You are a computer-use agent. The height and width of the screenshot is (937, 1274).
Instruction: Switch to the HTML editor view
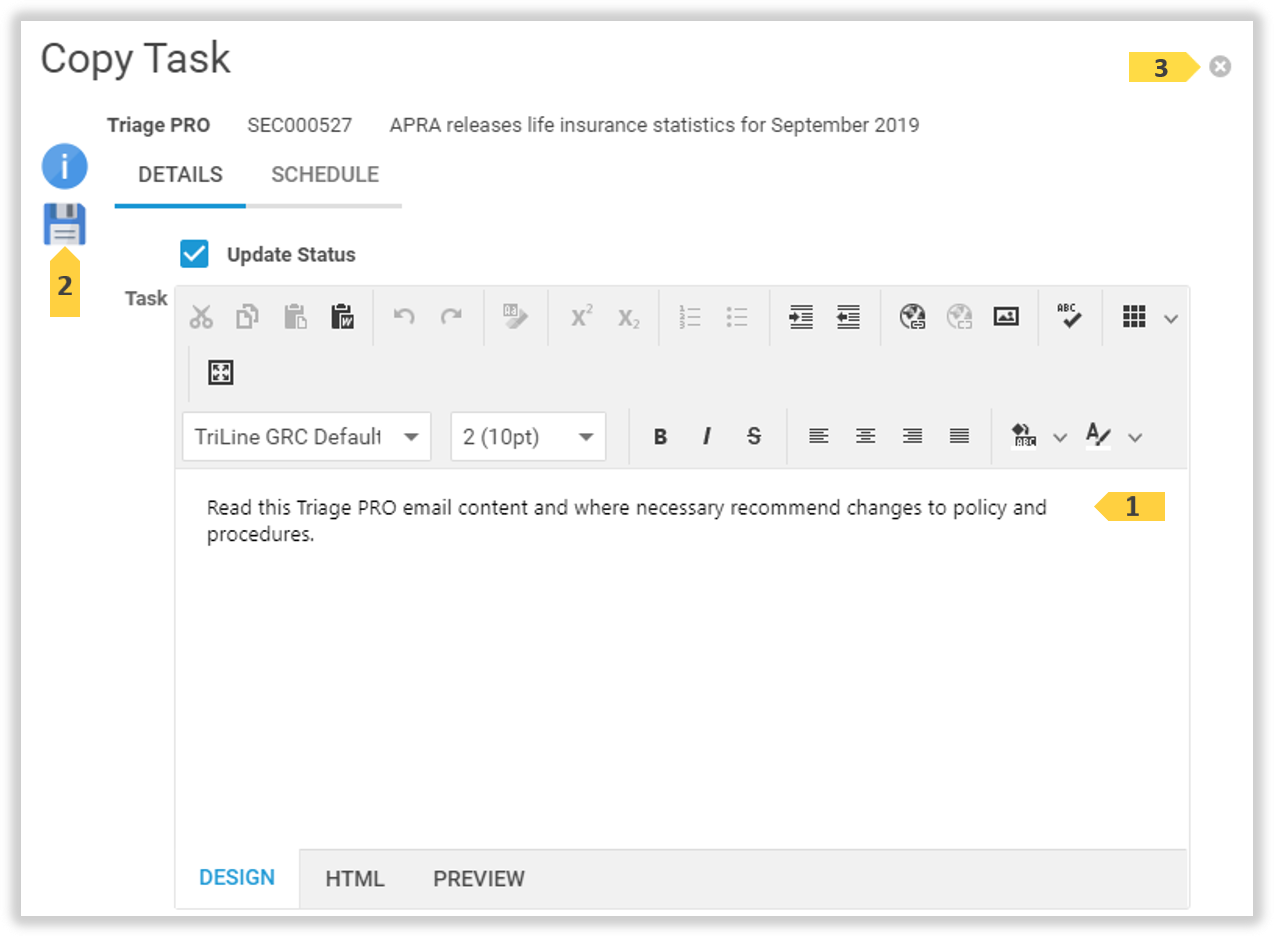click(x=355, y=879)
